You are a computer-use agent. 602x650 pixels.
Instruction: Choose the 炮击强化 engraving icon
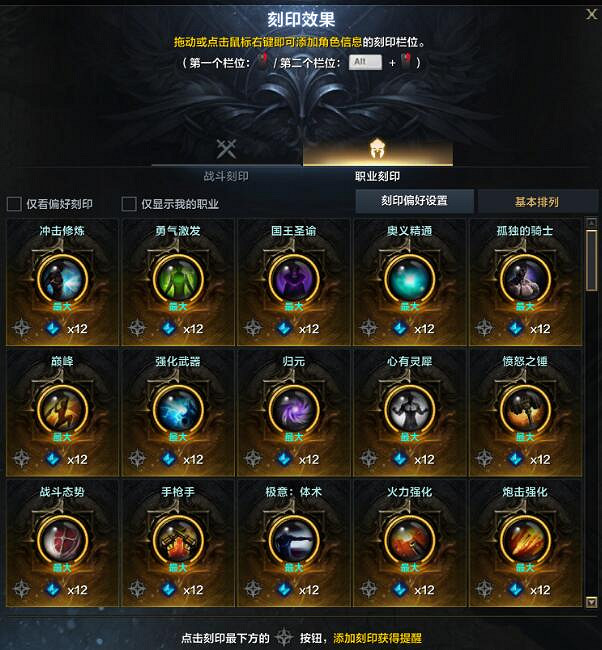(x=525, y=540)
